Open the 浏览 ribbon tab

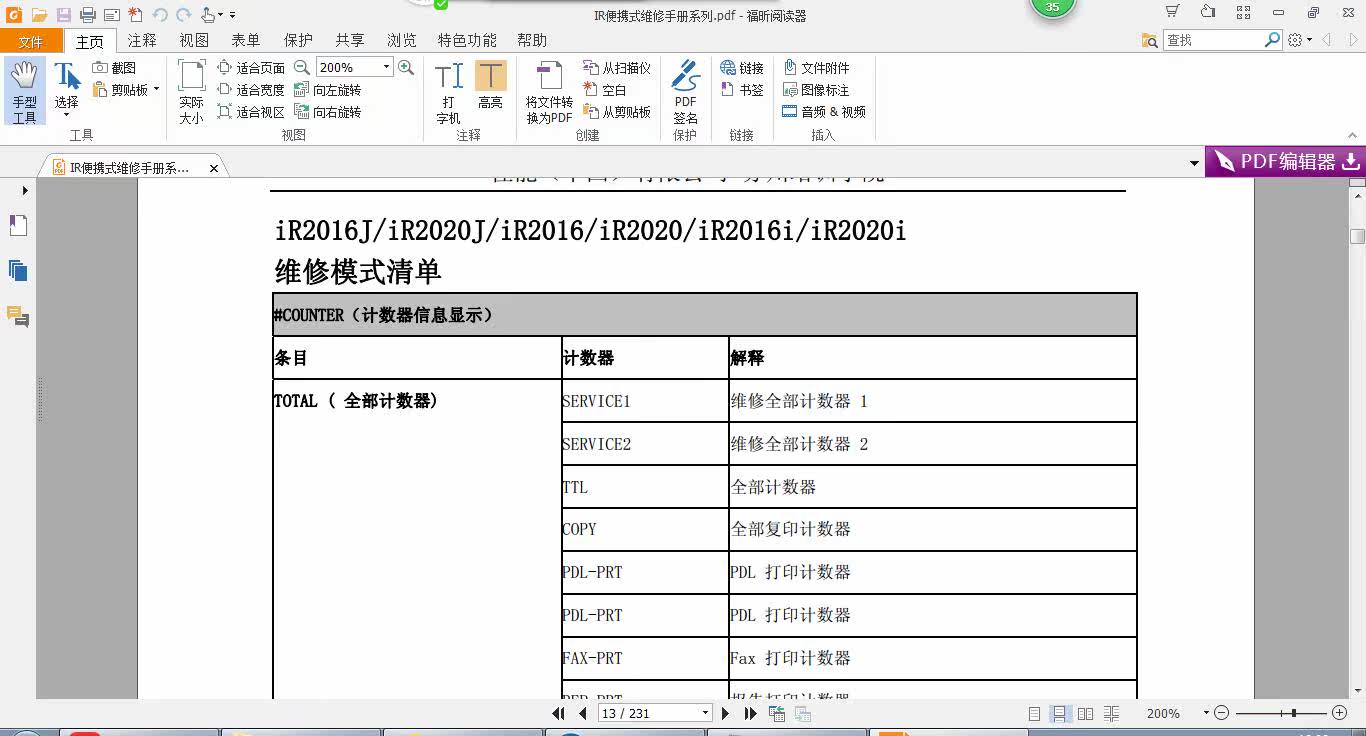tap(402, 41)
